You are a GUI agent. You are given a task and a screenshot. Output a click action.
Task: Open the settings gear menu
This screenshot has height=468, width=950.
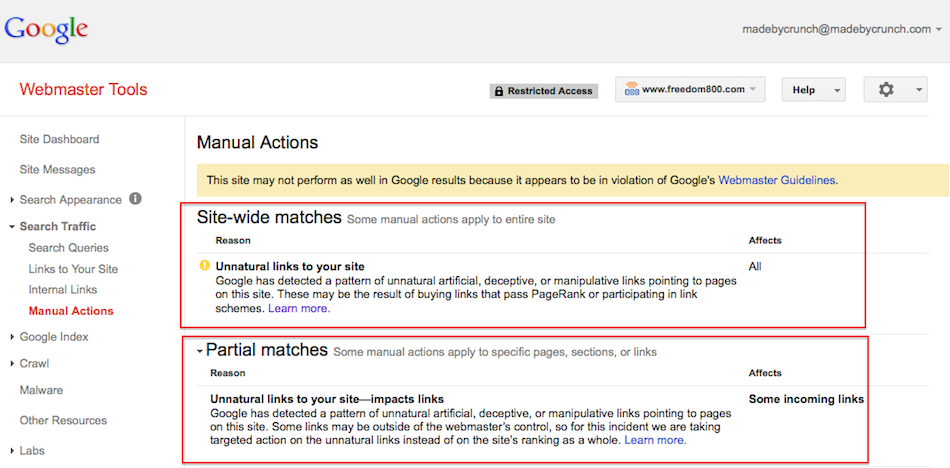(894, 90)
